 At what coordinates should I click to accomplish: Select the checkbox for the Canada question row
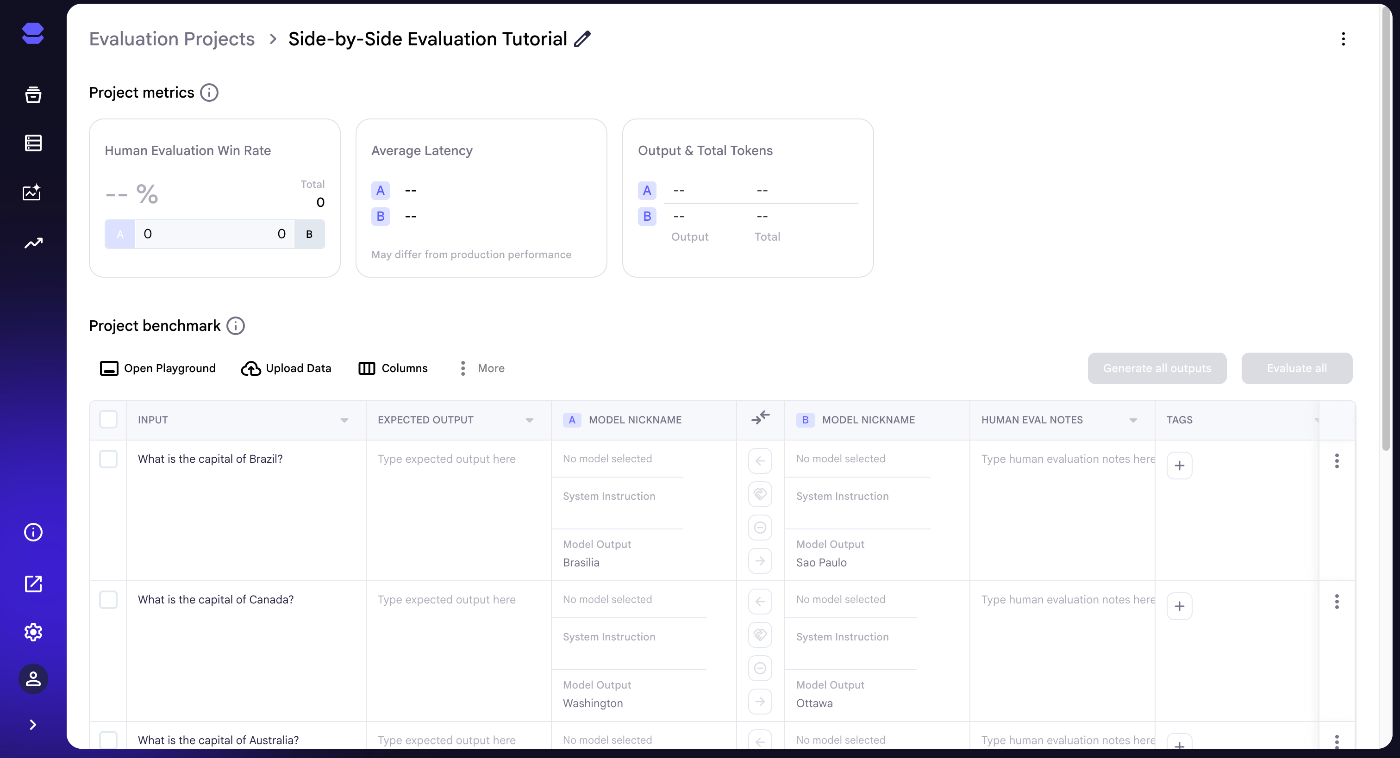(108, 600)
